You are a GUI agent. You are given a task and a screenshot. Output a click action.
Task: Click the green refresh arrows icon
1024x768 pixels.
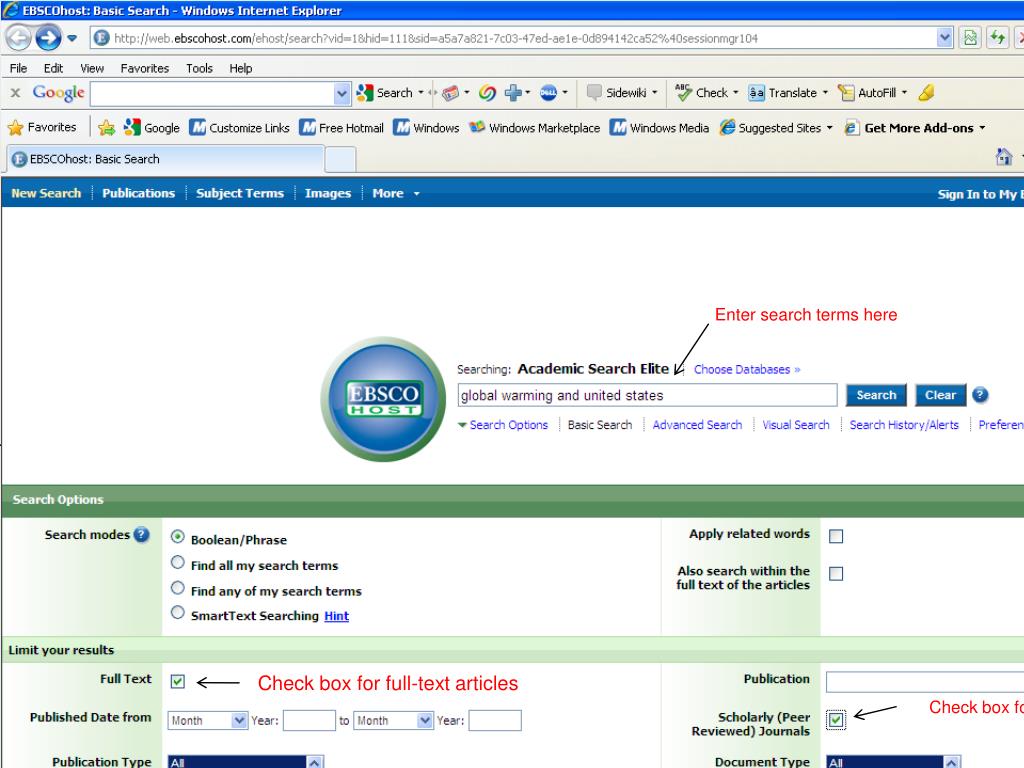998,38
